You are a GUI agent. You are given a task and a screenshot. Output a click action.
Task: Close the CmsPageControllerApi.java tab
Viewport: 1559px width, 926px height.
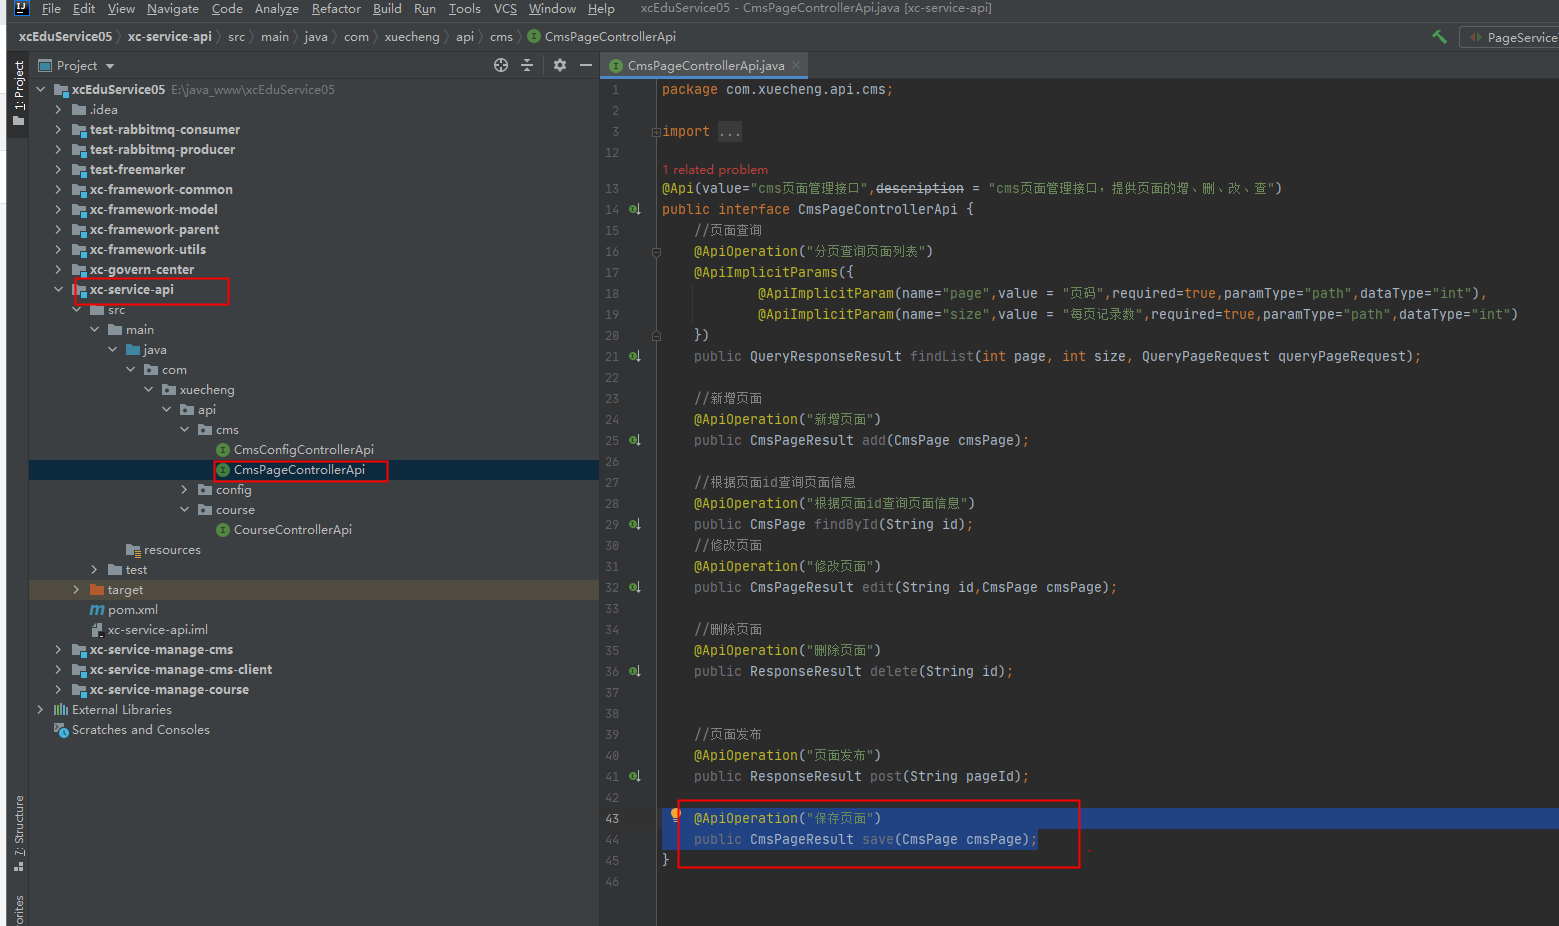(796, 65)
